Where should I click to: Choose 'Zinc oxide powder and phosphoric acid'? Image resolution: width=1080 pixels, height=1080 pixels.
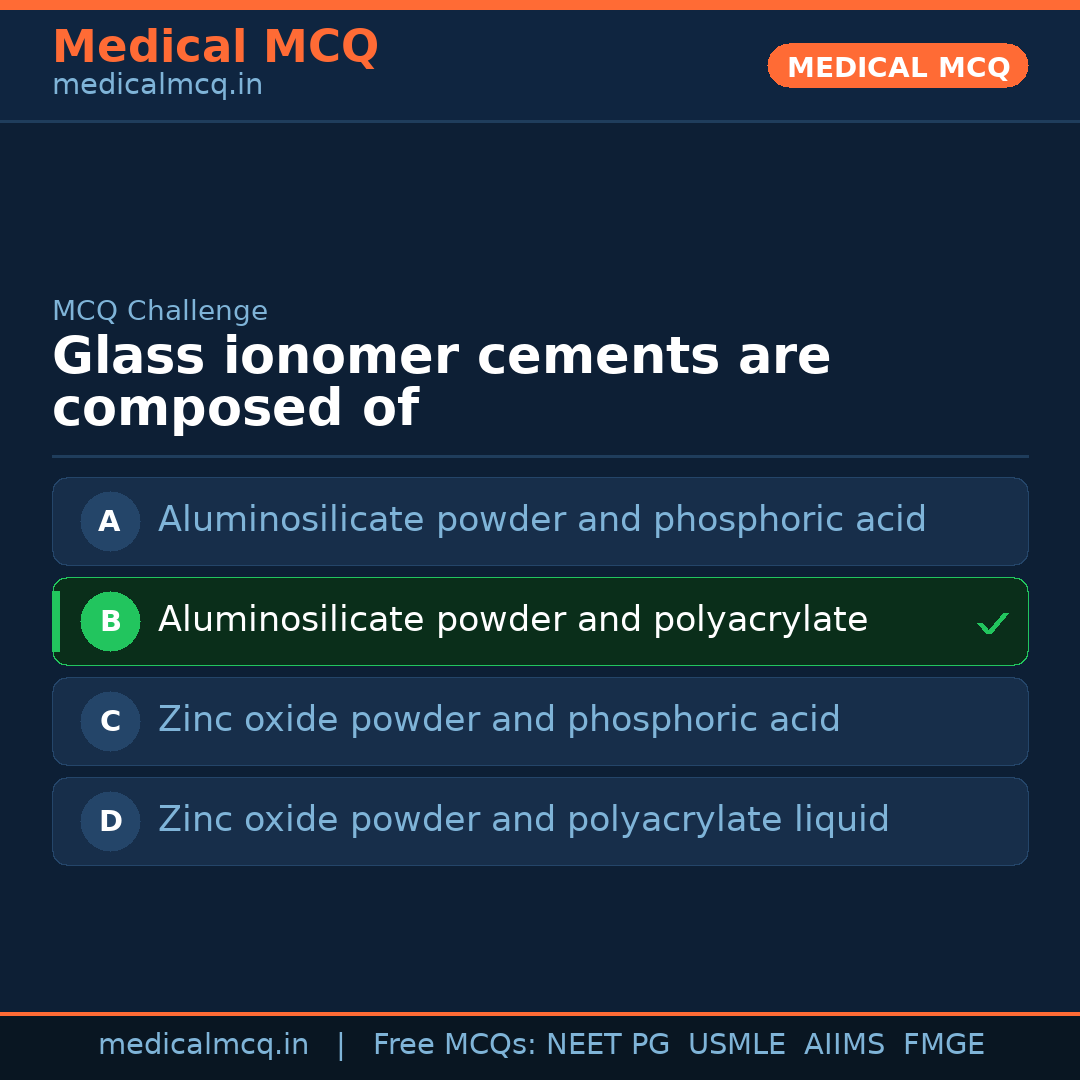click(x=499, y=720)
